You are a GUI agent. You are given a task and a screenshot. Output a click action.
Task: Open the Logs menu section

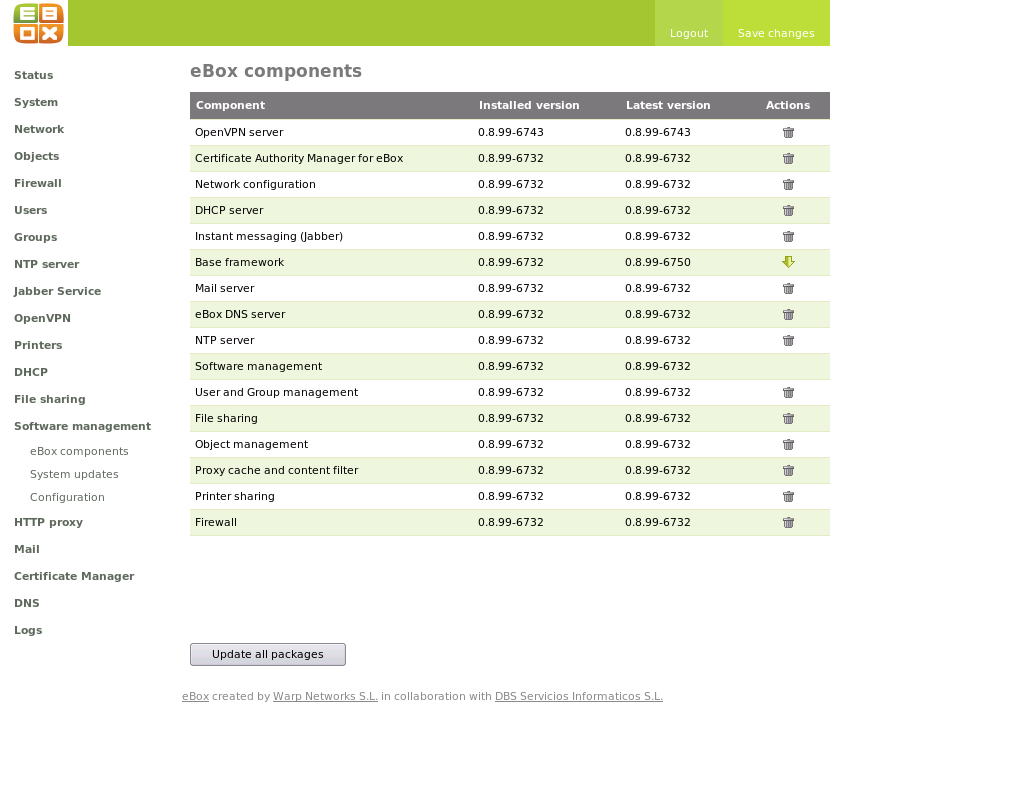pos(28,630)
